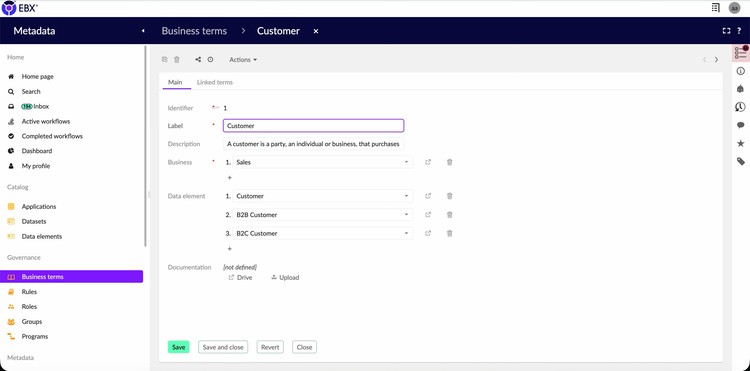Open favorites star in right sidebar
750x371 pixels.
(741, 143)
